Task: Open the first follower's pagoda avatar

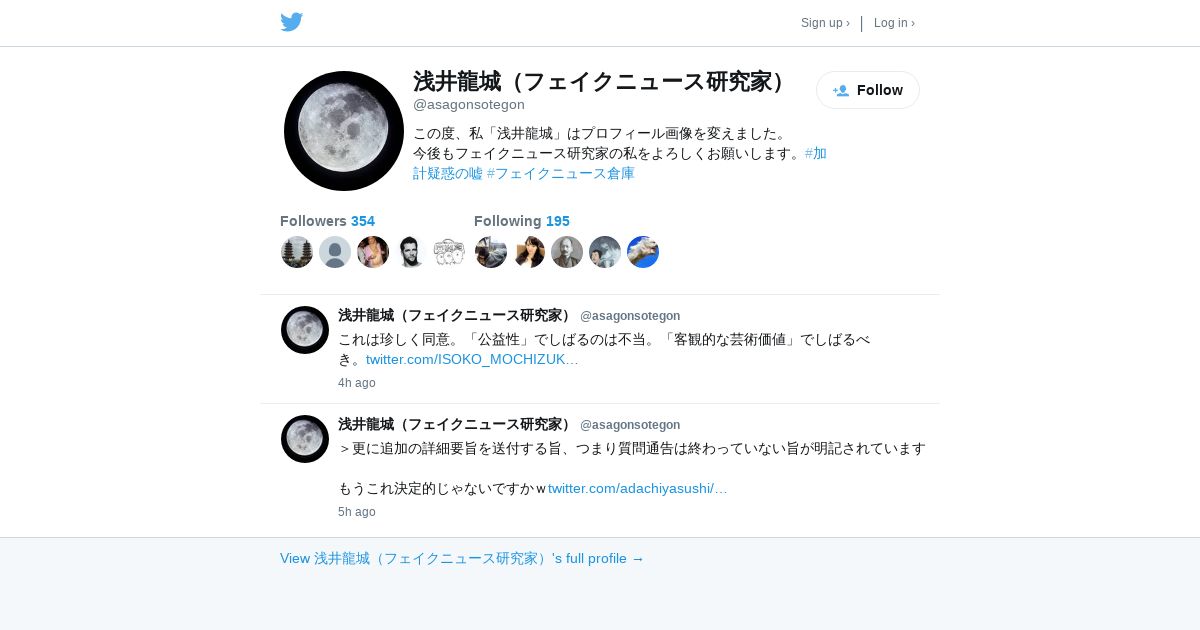Action: (297, 252)
